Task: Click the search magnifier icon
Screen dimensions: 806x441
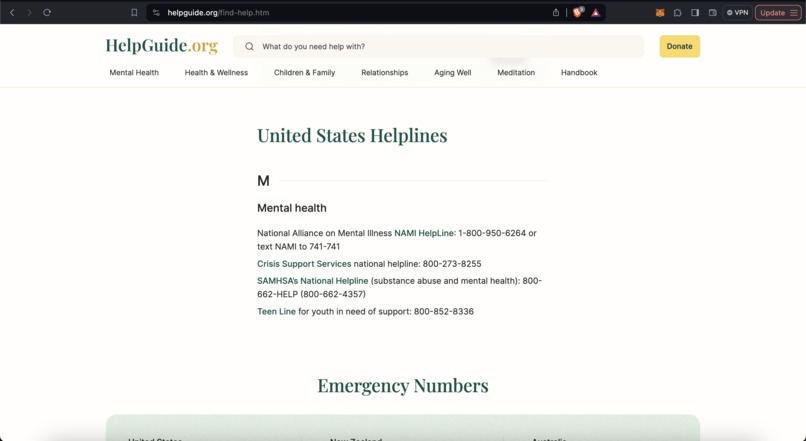Action: tap(249, 46)
